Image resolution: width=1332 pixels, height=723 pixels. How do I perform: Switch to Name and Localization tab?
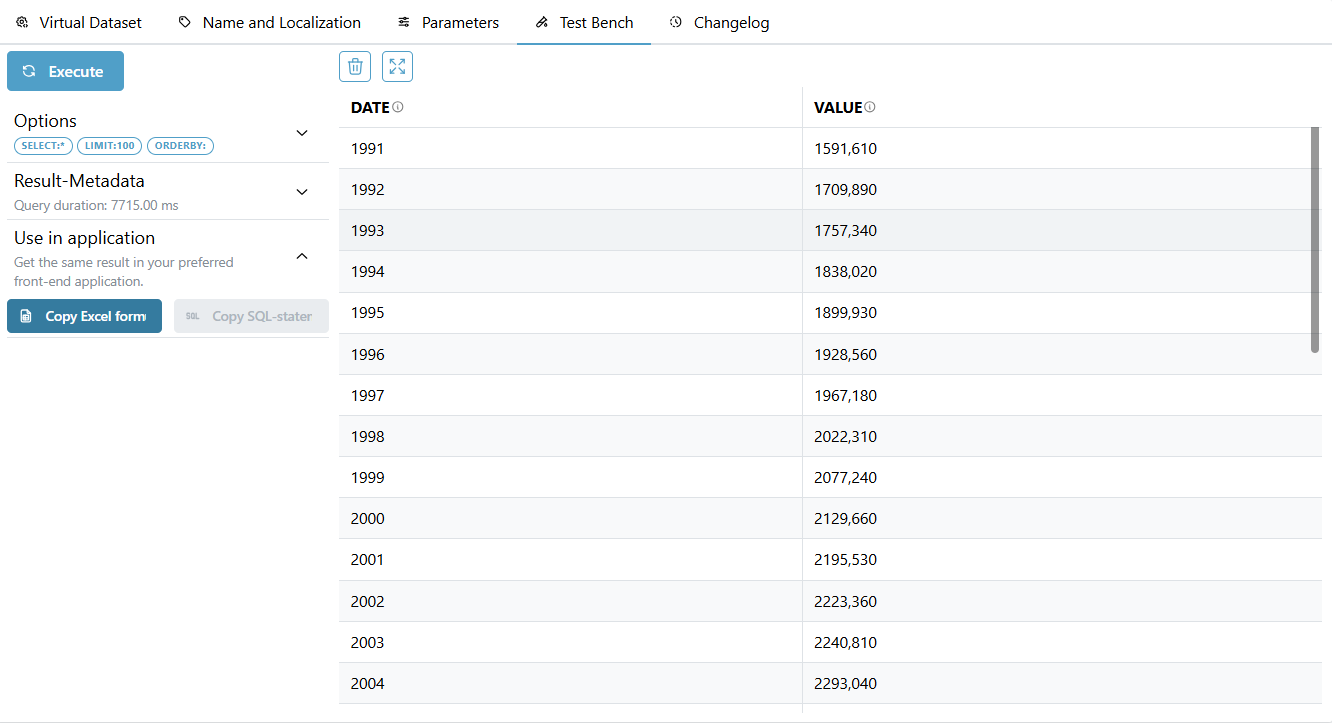click(269, 22)
